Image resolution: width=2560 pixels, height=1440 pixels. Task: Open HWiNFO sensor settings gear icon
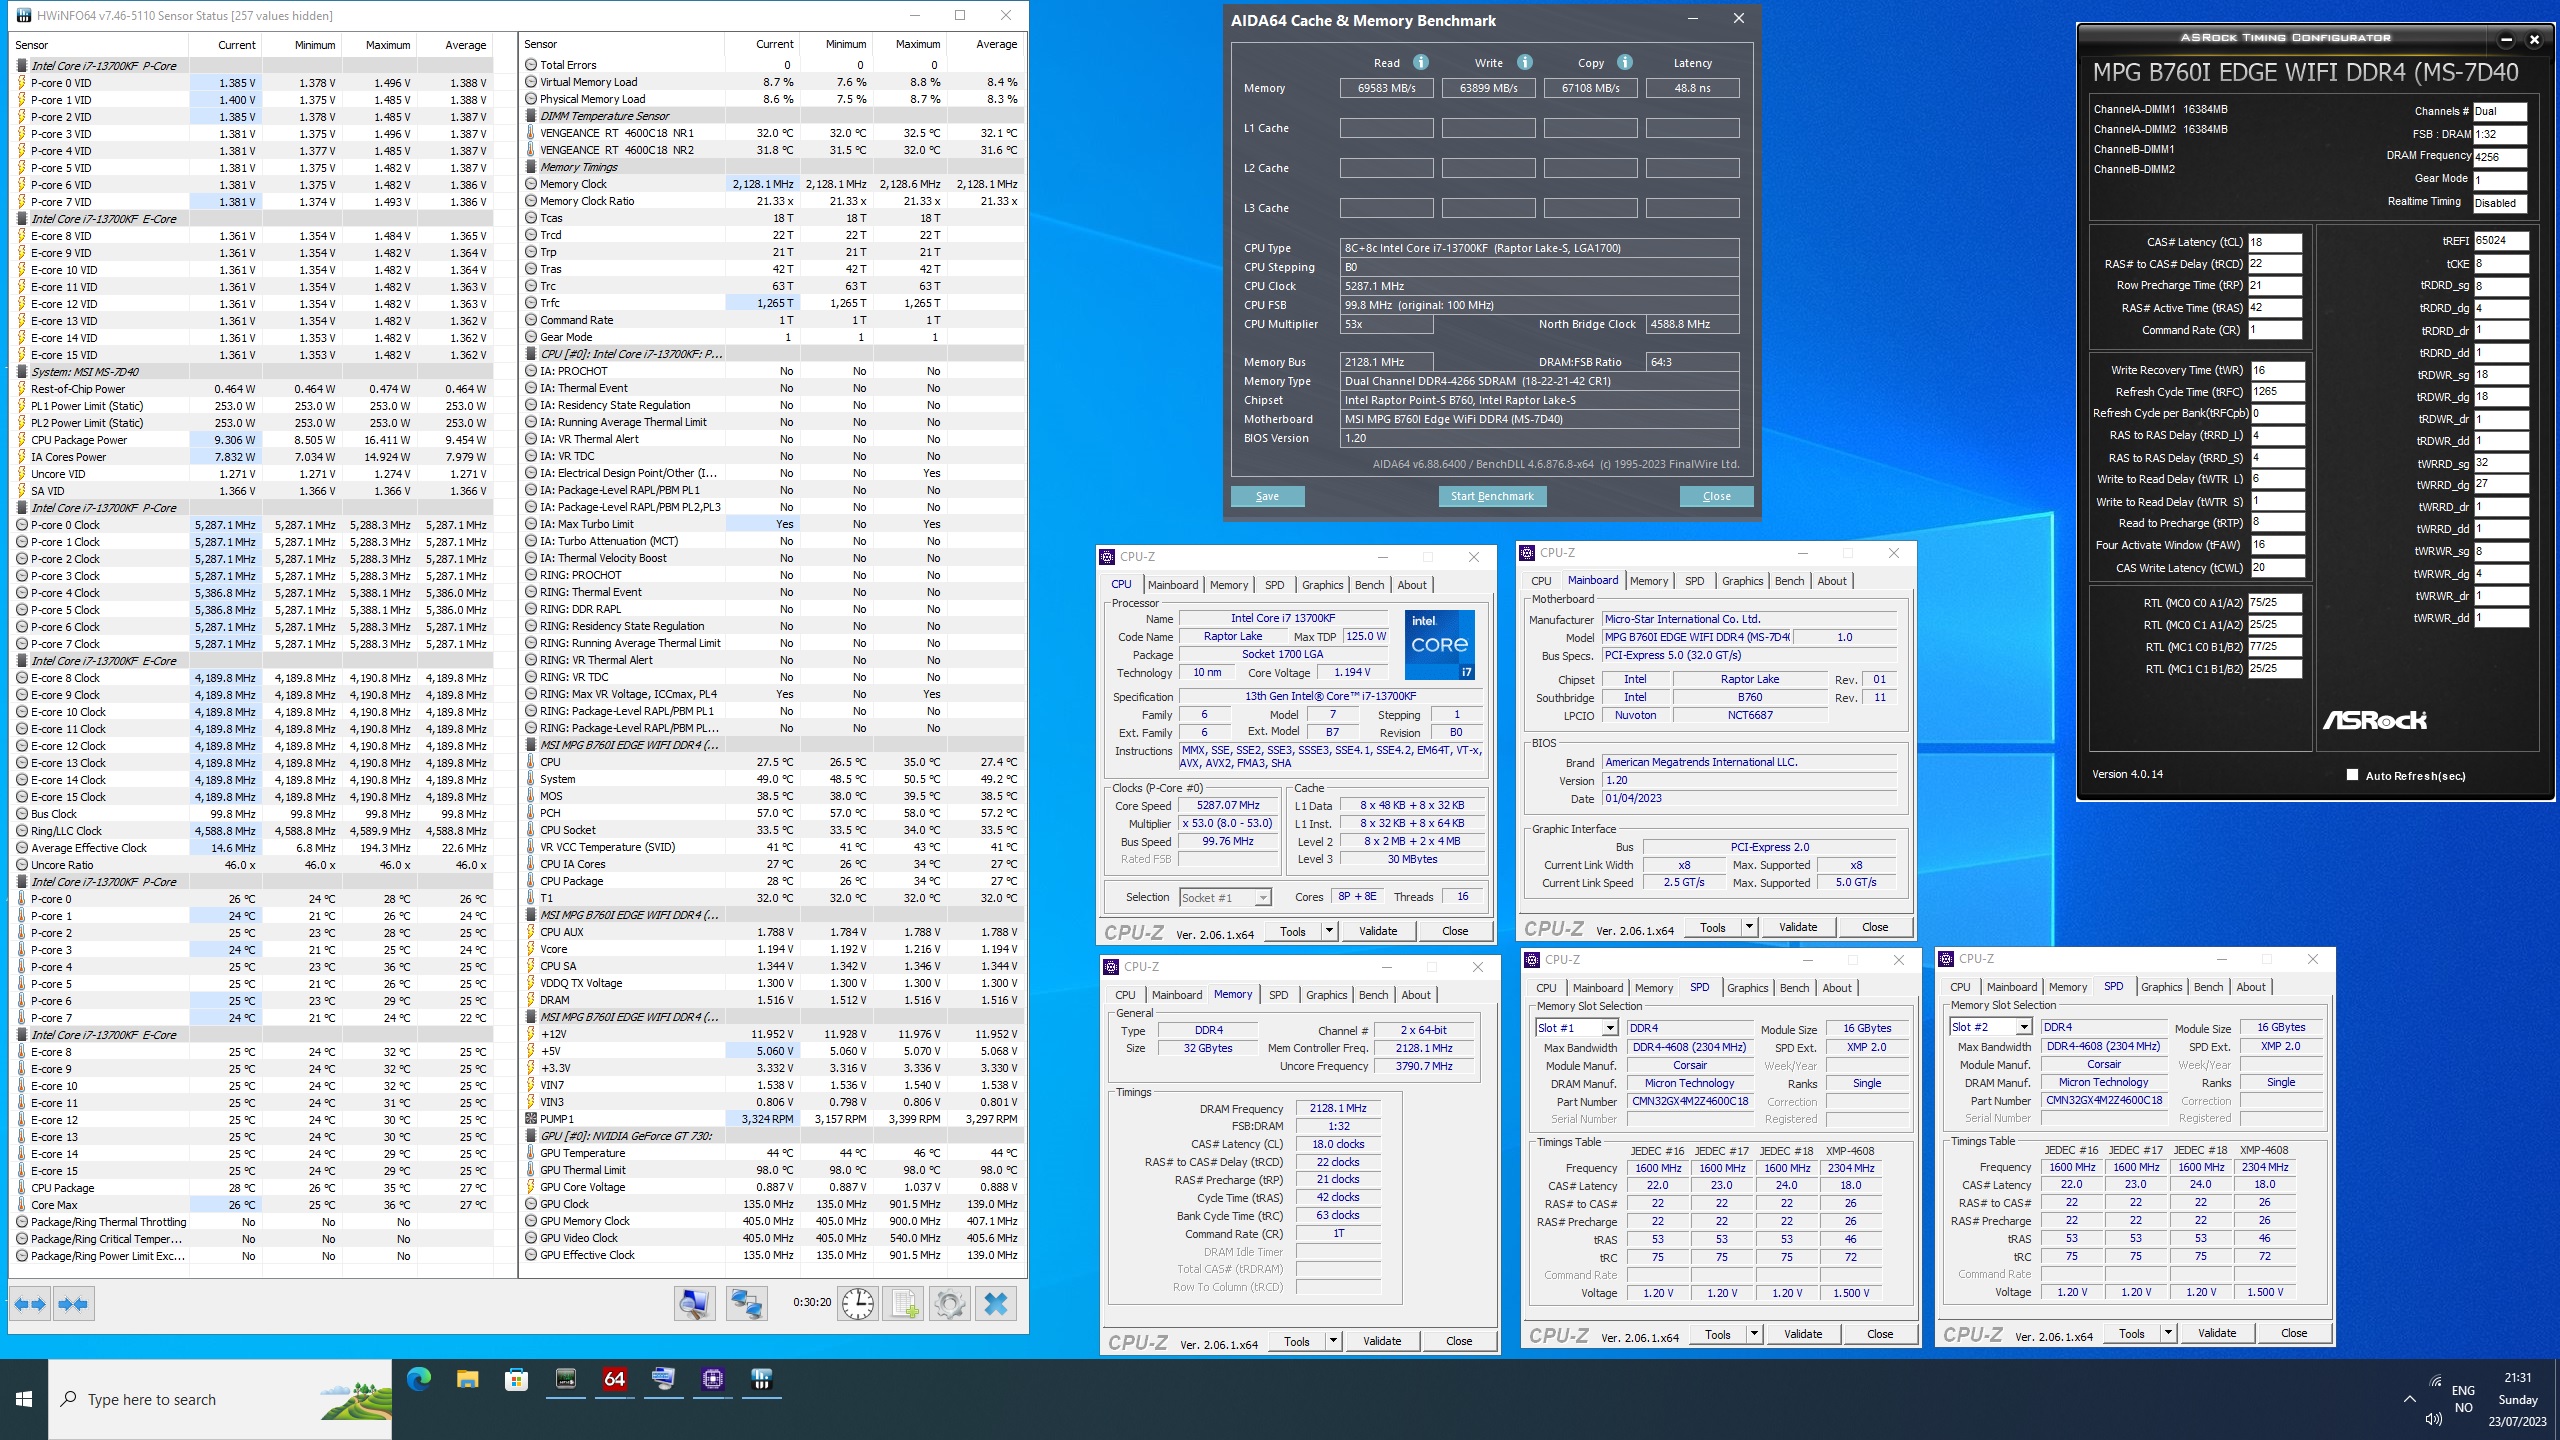click(949, 1304)
